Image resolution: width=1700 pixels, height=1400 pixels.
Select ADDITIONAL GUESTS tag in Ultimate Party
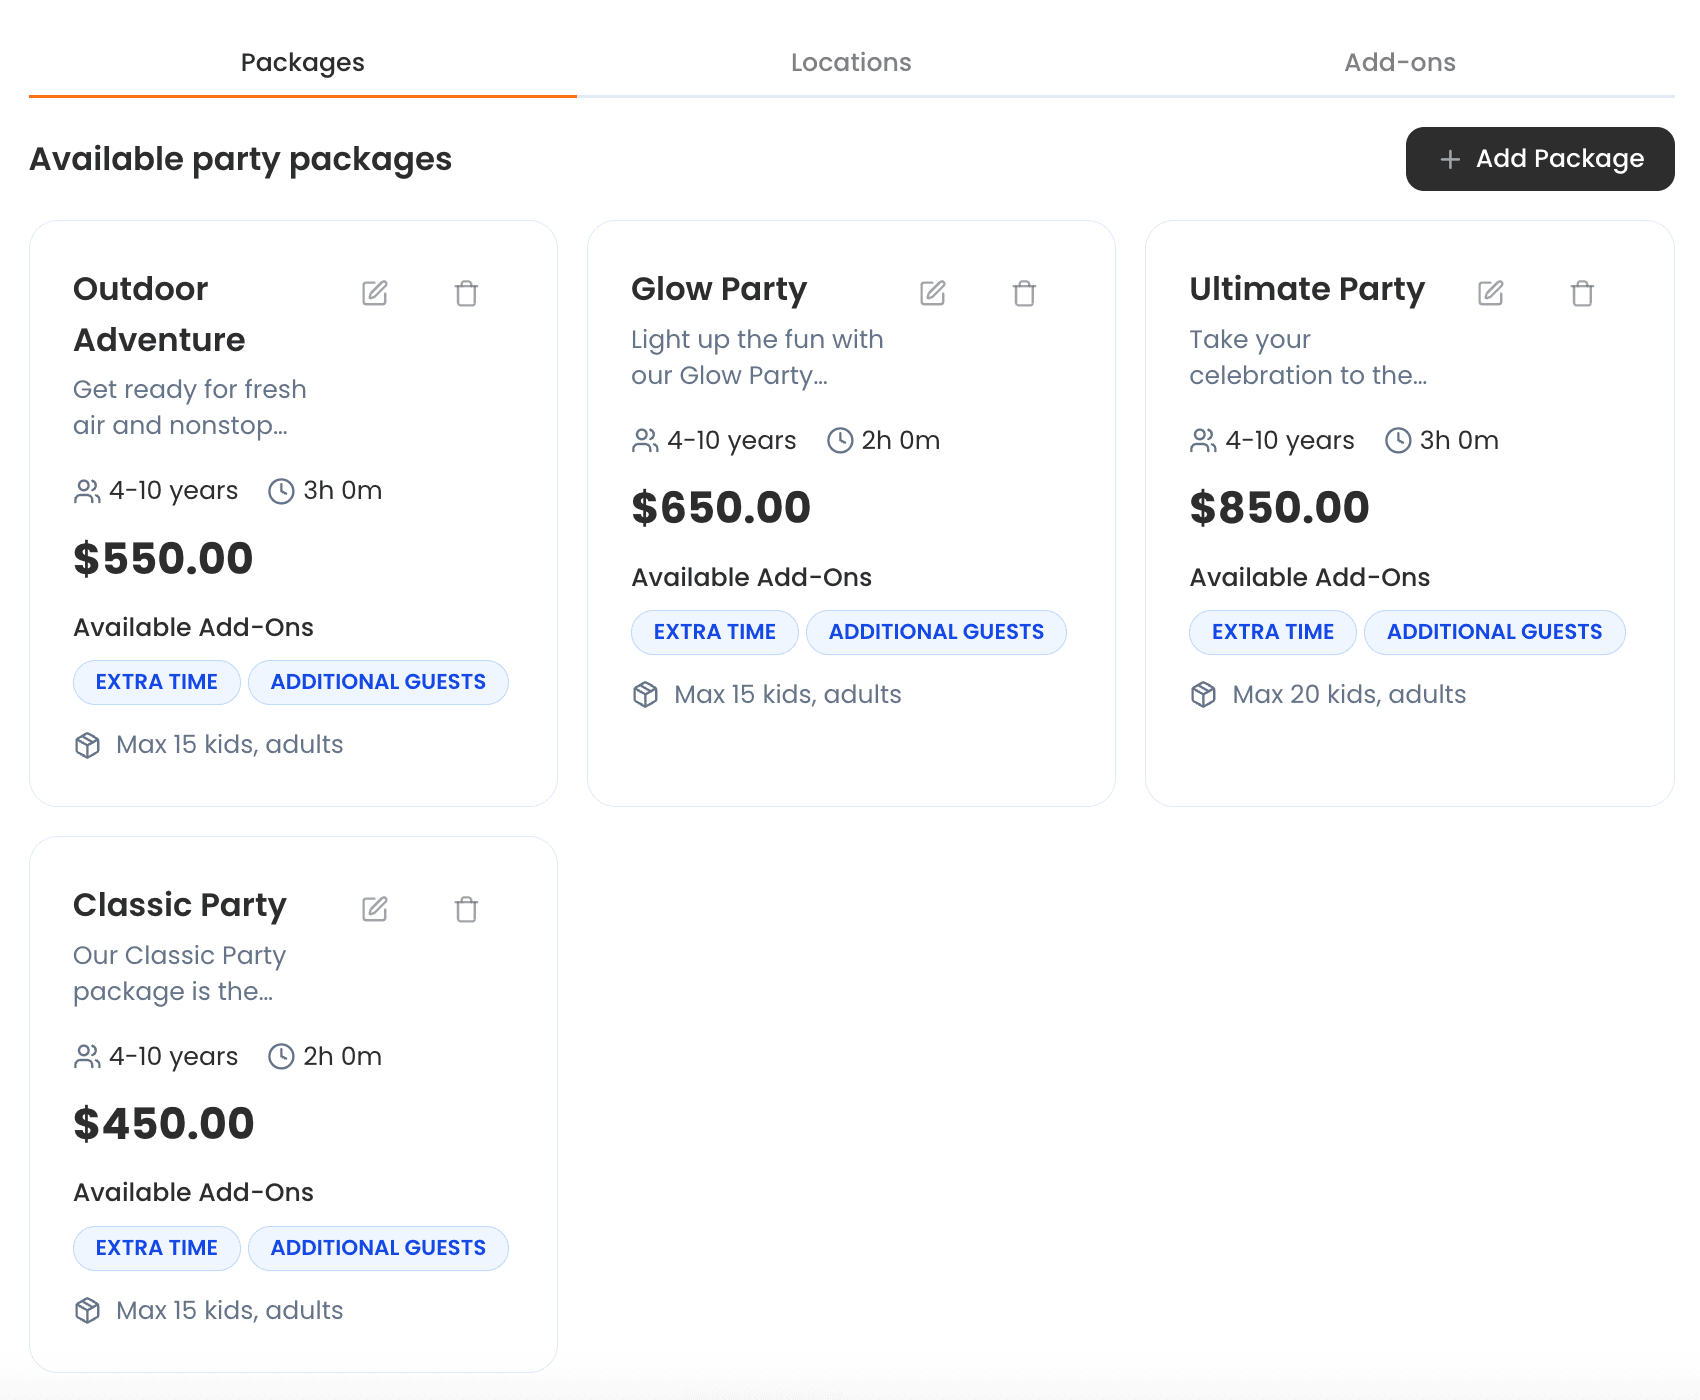pos(1494,632)
